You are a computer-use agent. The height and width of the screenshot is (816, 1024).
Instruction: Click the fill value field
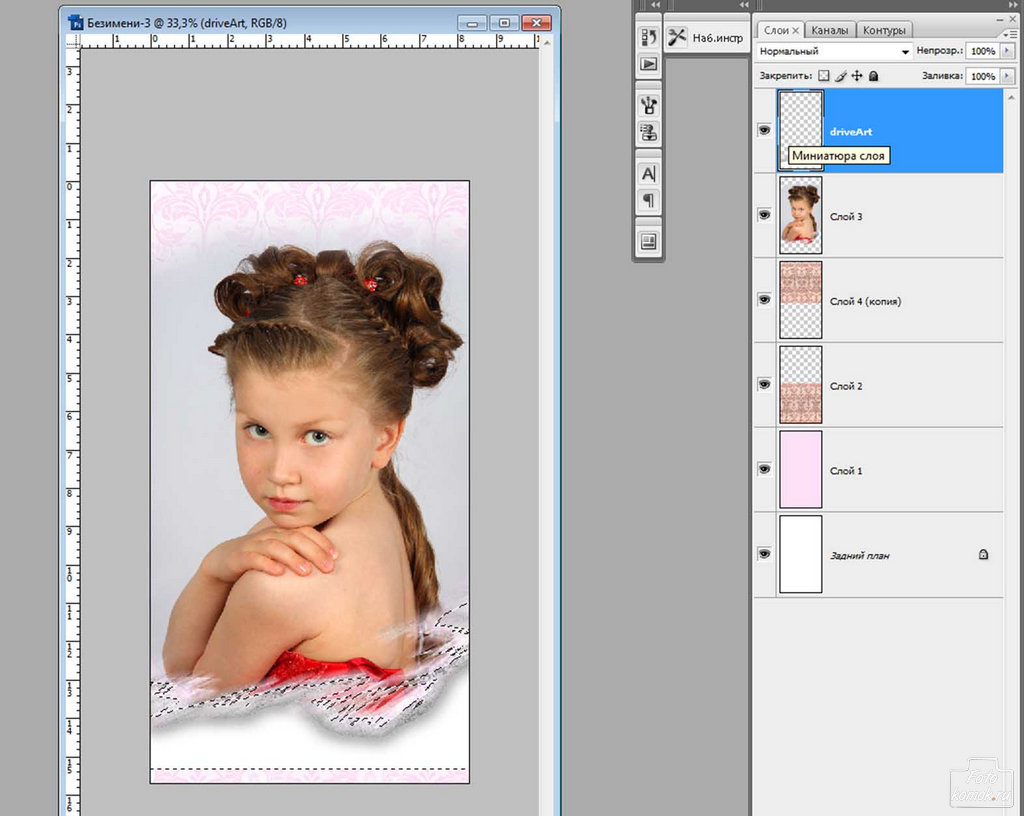(983, 76)
